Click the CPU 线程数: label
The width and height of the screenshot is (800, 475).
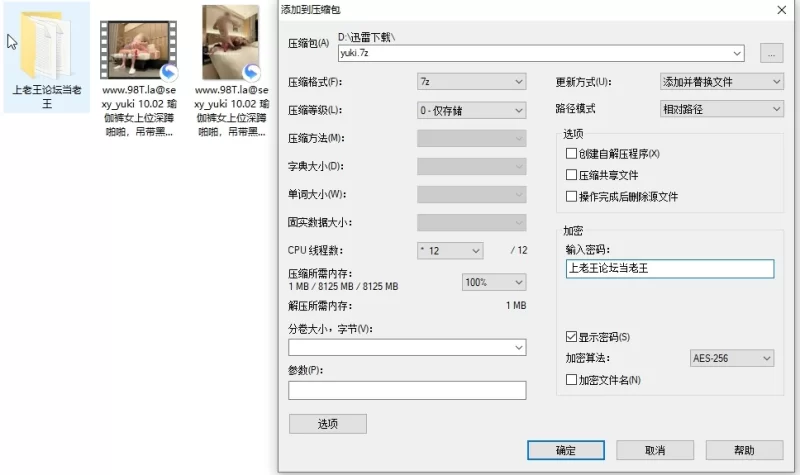(315, 250)
